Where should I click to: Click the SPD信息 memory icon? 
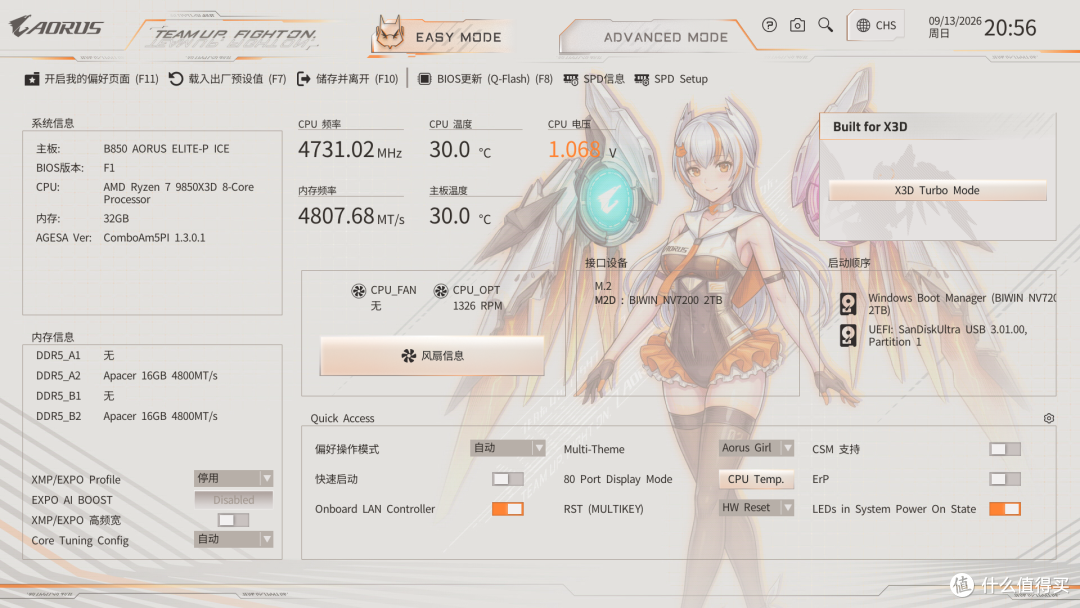(571, 80)
